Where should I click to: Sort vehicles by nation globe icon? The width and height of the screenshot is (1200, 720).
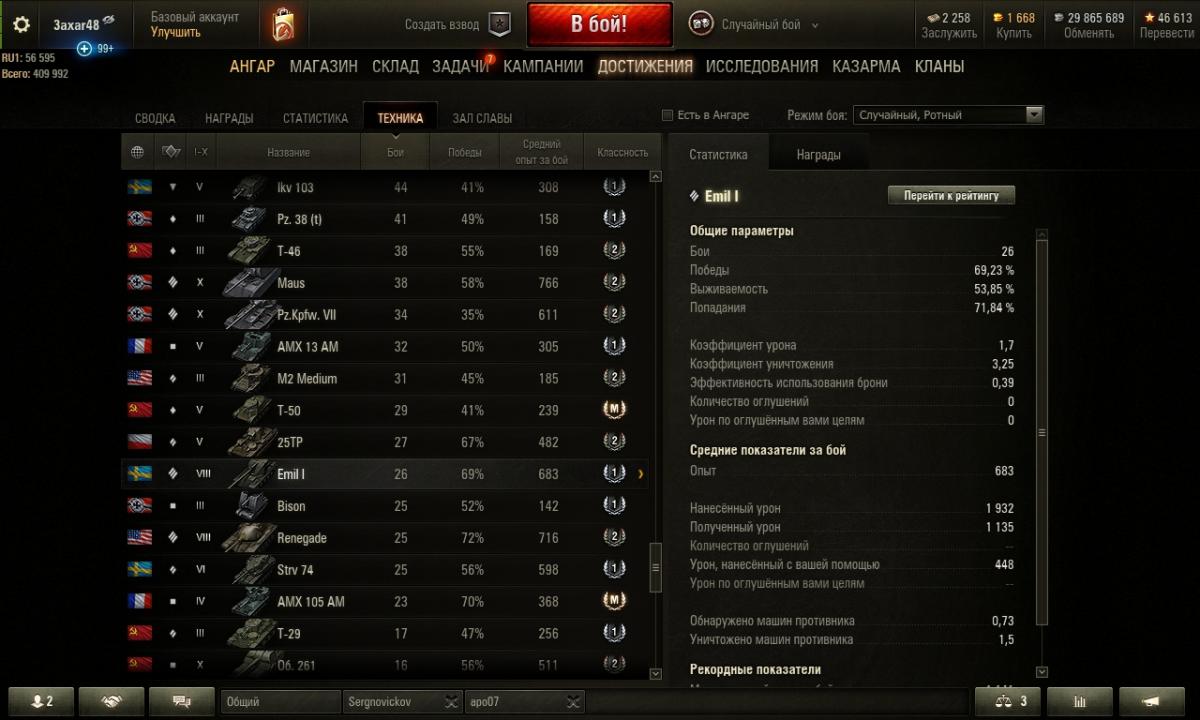(138, 152)
